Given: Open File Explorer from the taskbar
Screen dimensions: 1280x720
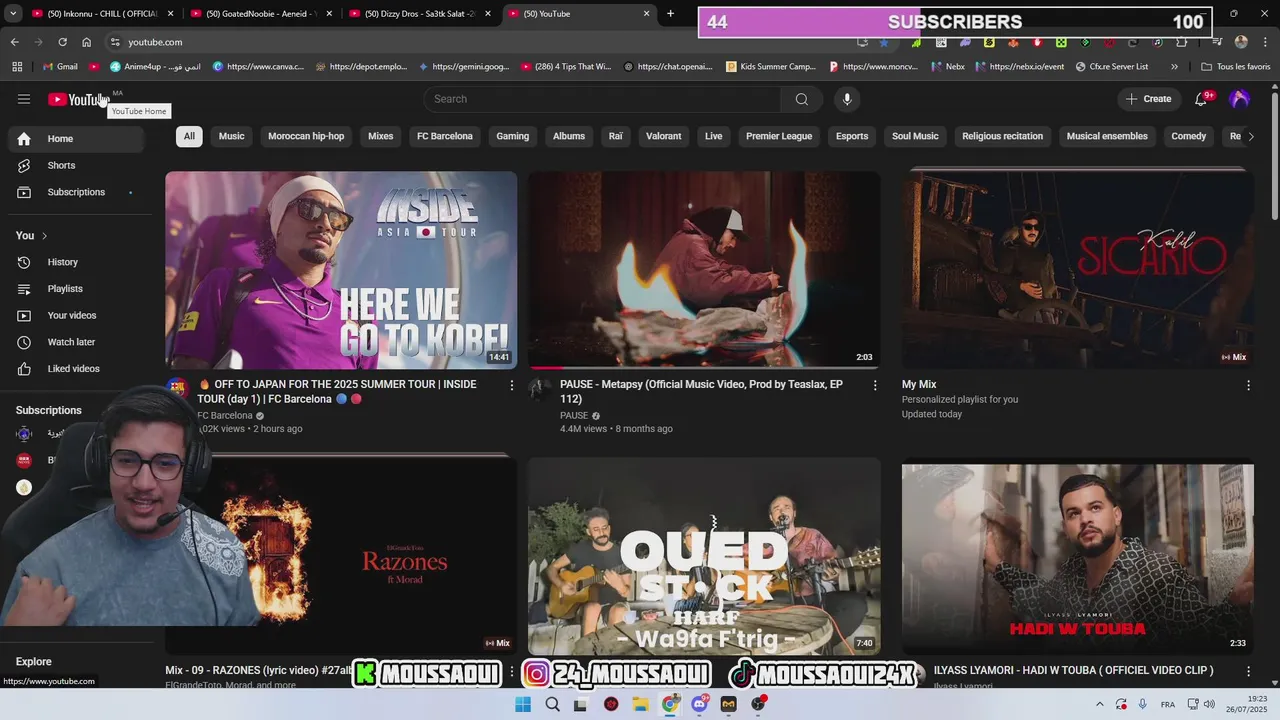Looking at the screenshot, I should pyautogui.click(x=640, y=704).
